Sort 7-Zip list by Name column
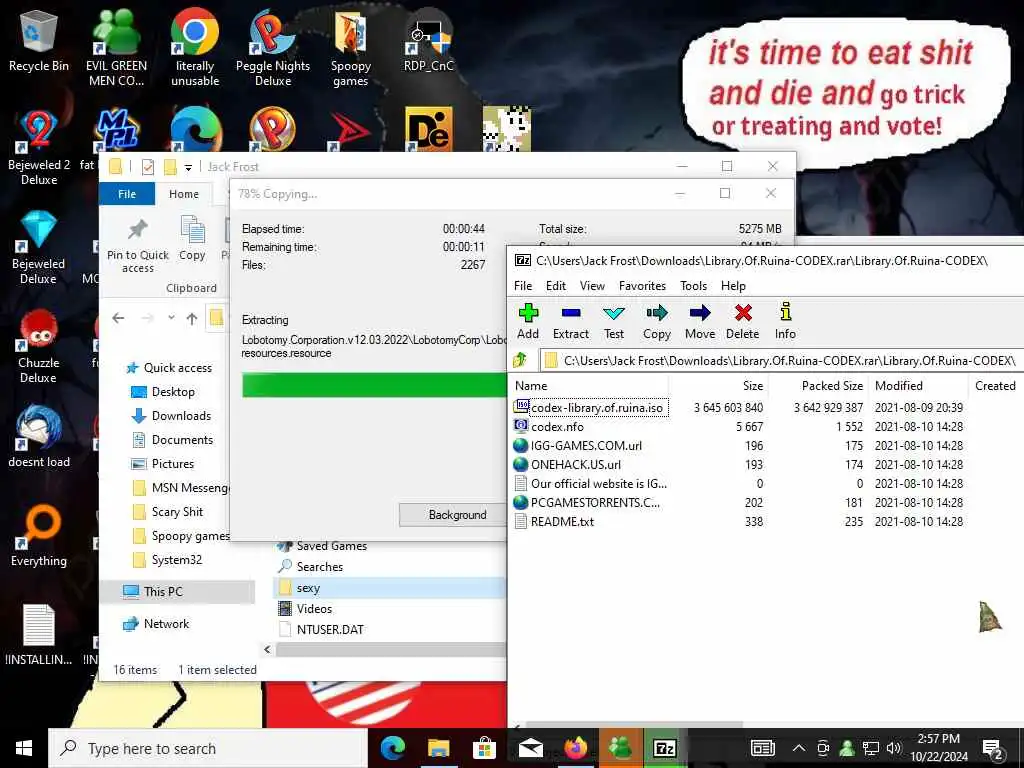The width and height of the screenshot is (1024, 768). 588,385
